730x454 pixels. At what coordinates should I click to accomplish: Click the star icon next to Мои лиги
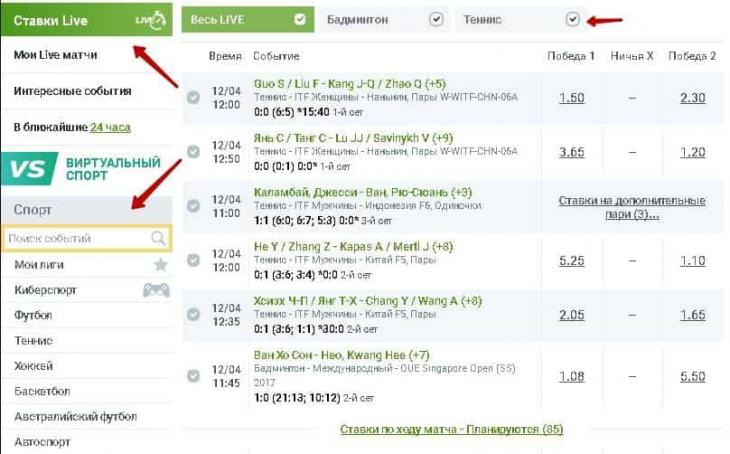click(161, 265)
